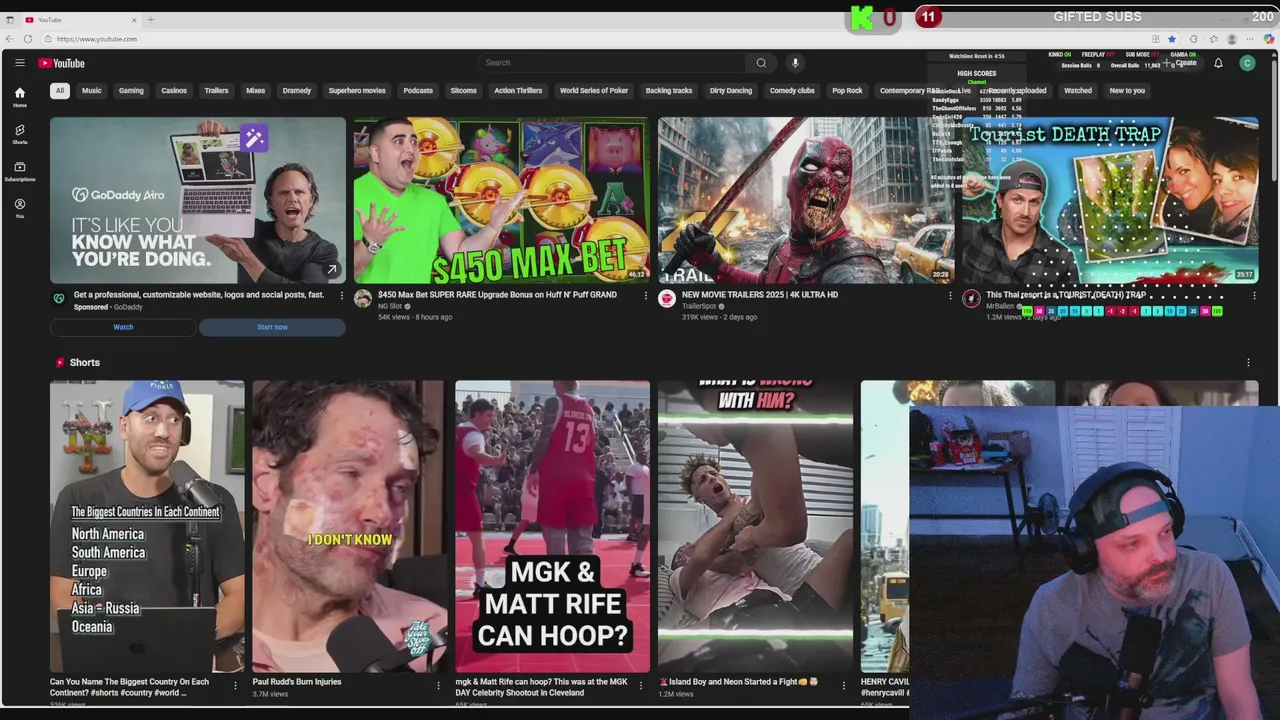Open more options for Thai resort video

coord(1254,296)
